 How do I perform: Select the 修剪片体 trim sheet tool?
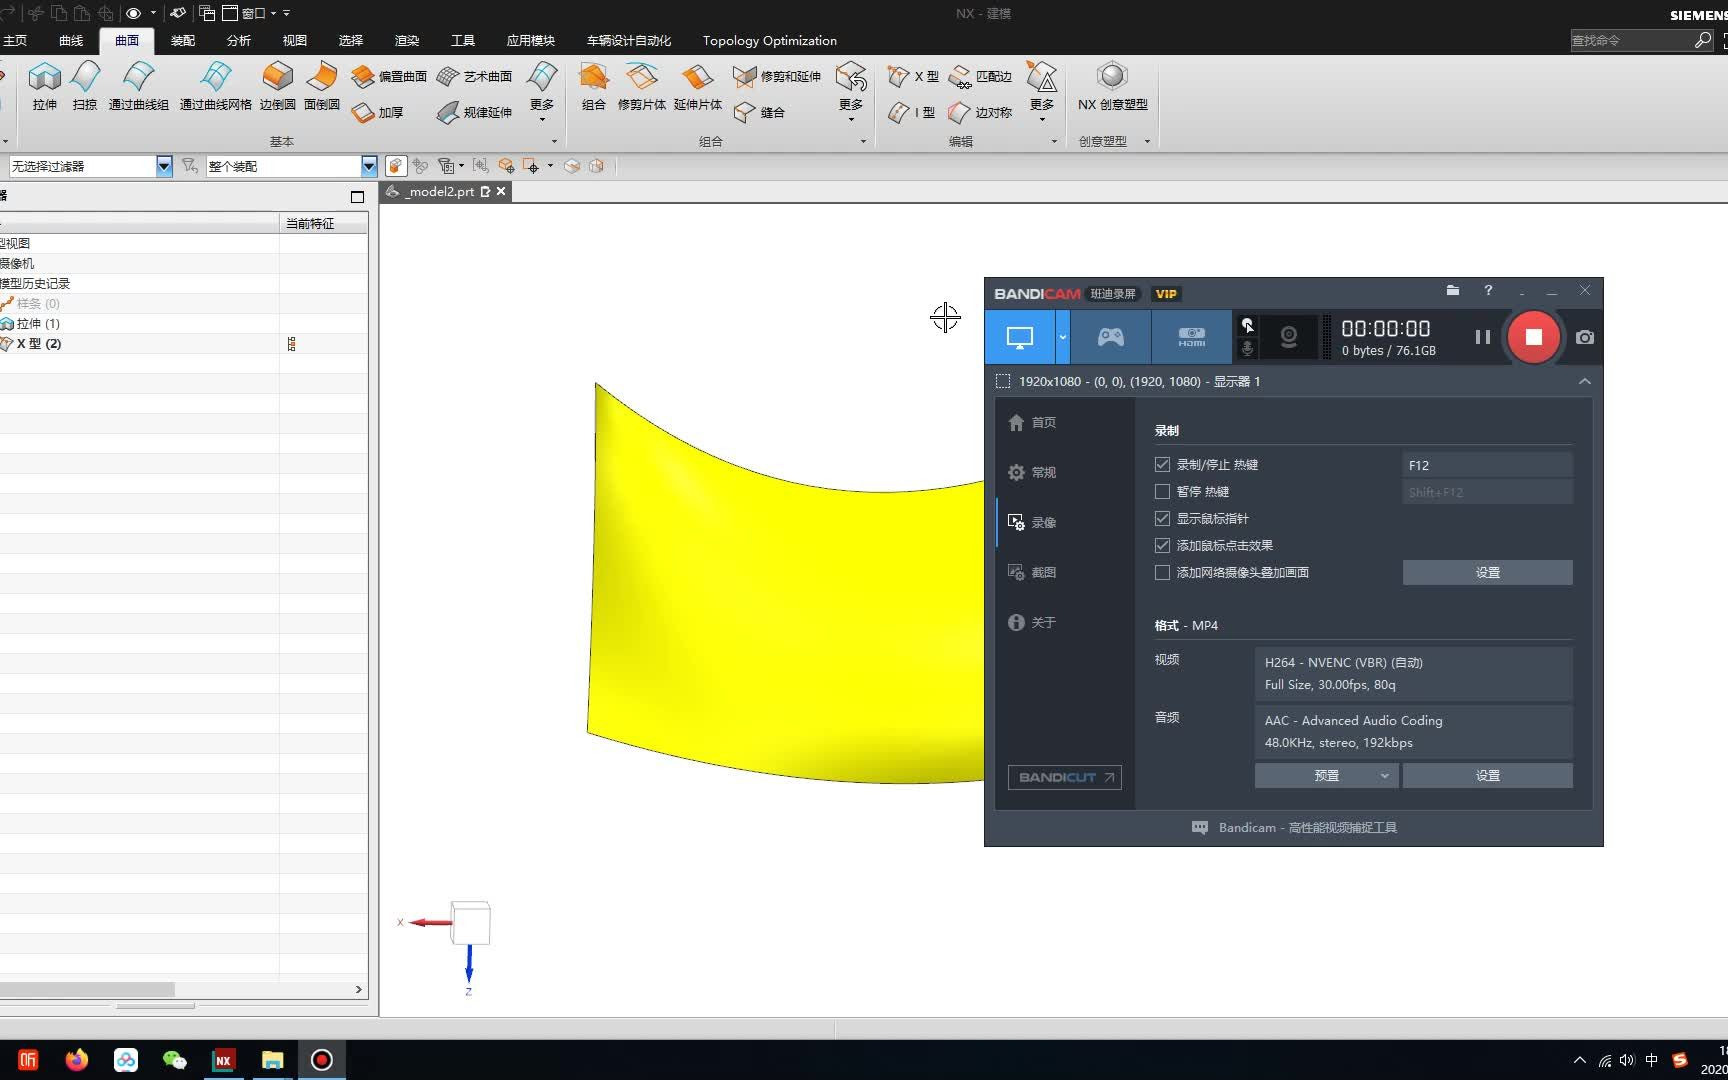(x=641, y=86)
